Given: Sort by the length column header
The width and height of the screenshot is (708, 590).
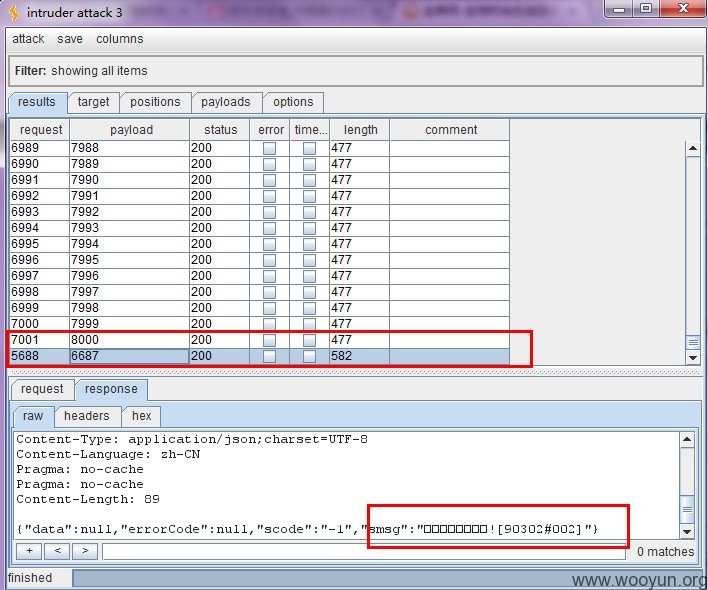Looking at the screenshot, I should click(x=359, y=130).
